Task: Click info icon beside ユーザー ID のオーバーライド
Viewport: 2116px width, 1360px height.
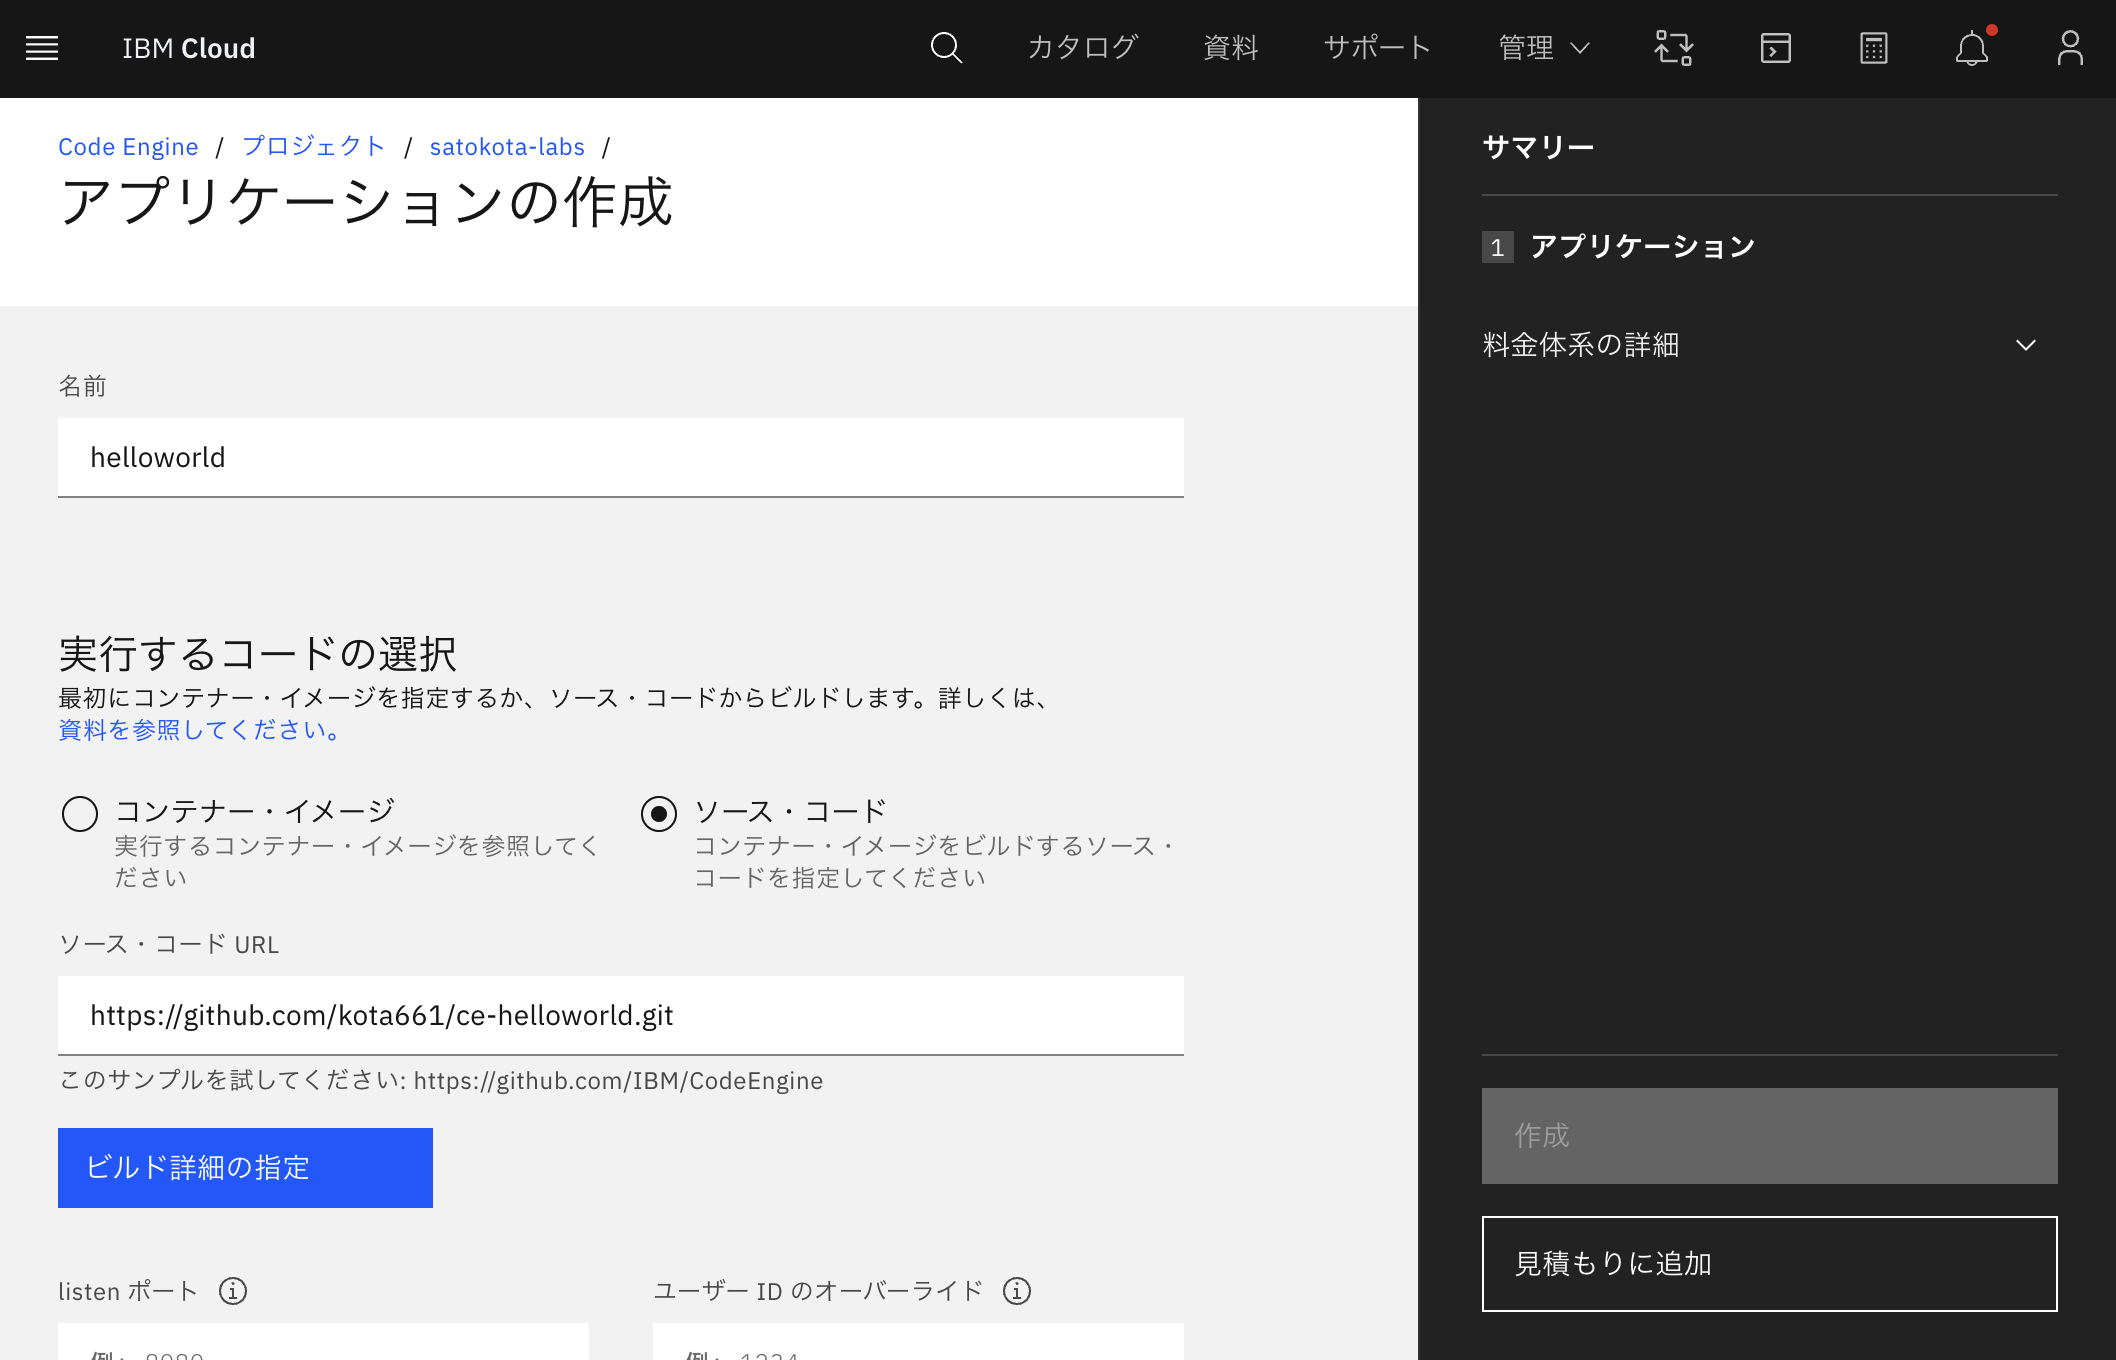Action: pos(1017,1291)
